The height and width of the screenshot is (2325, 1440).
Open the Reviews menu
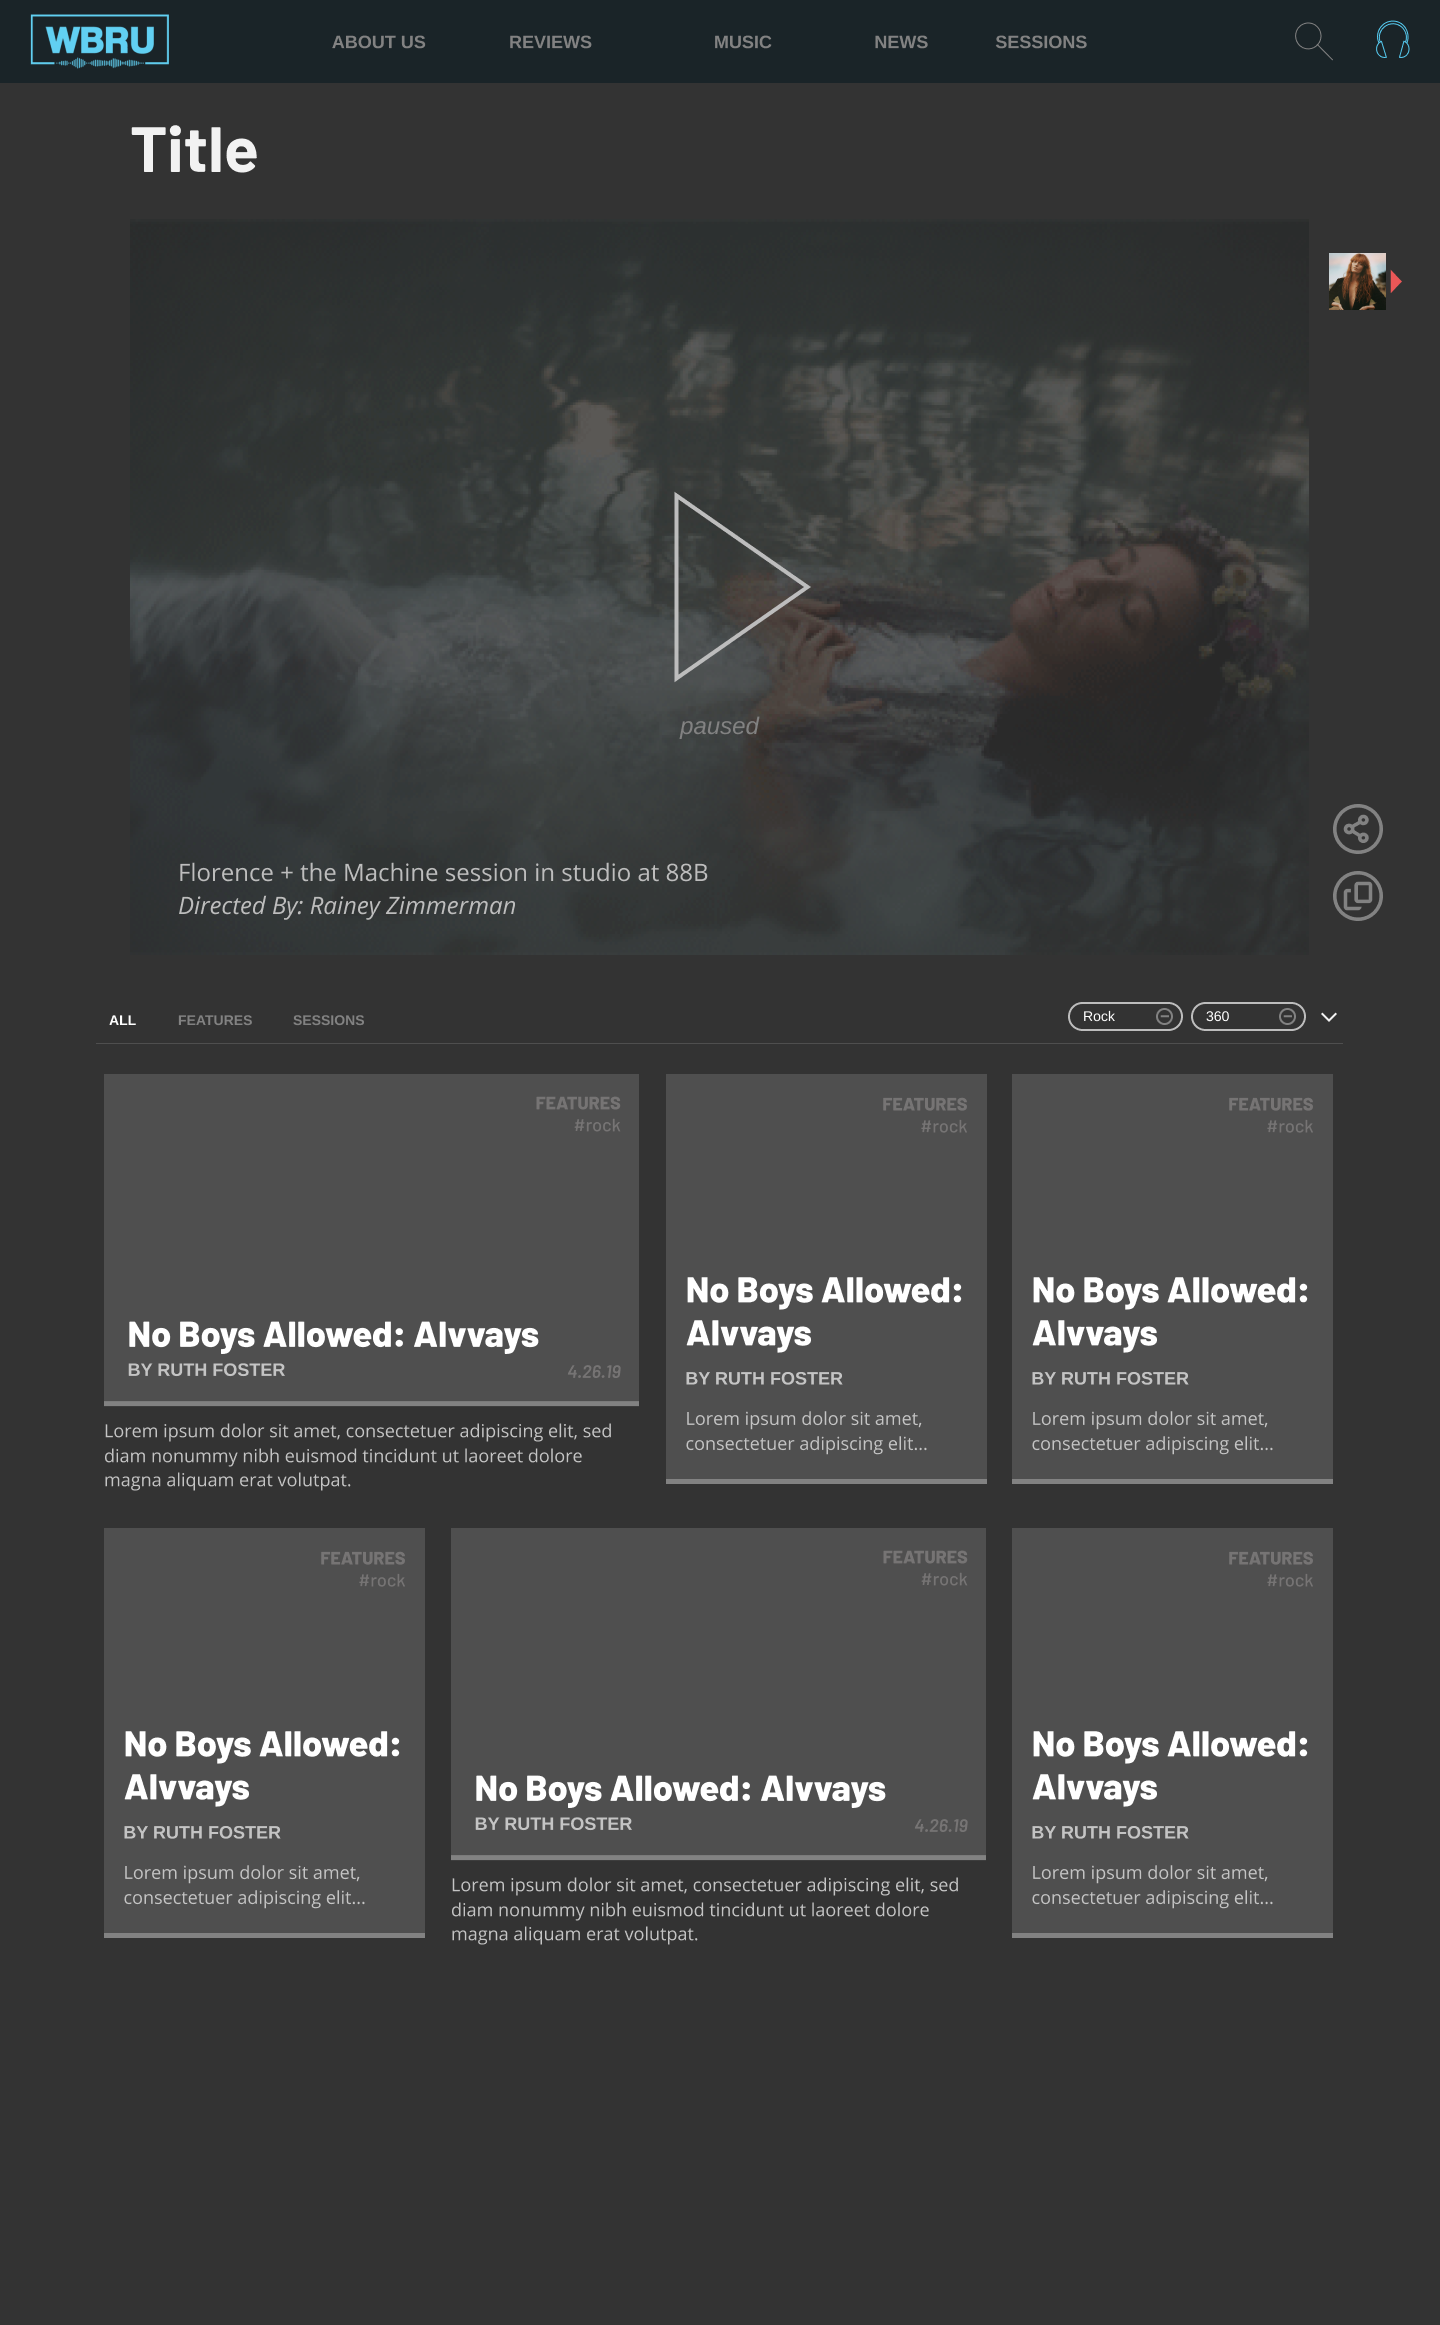click(550, 42)
